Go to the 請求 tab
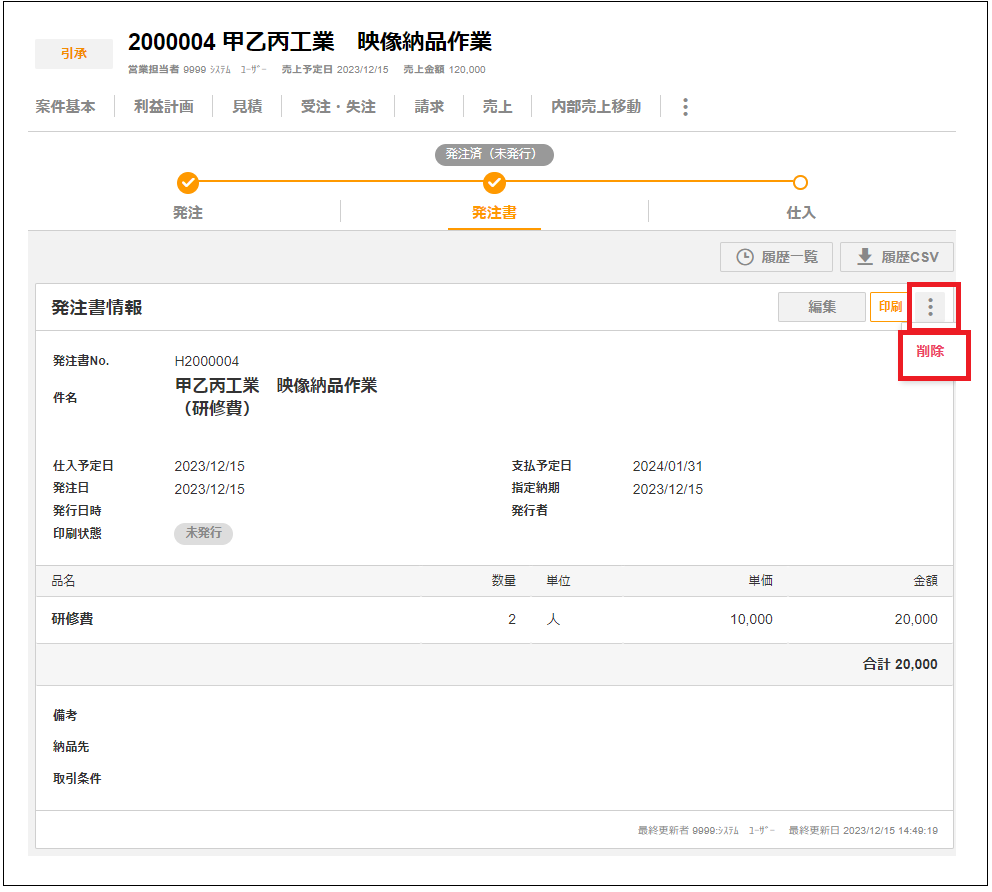 (x=428, y=106)
